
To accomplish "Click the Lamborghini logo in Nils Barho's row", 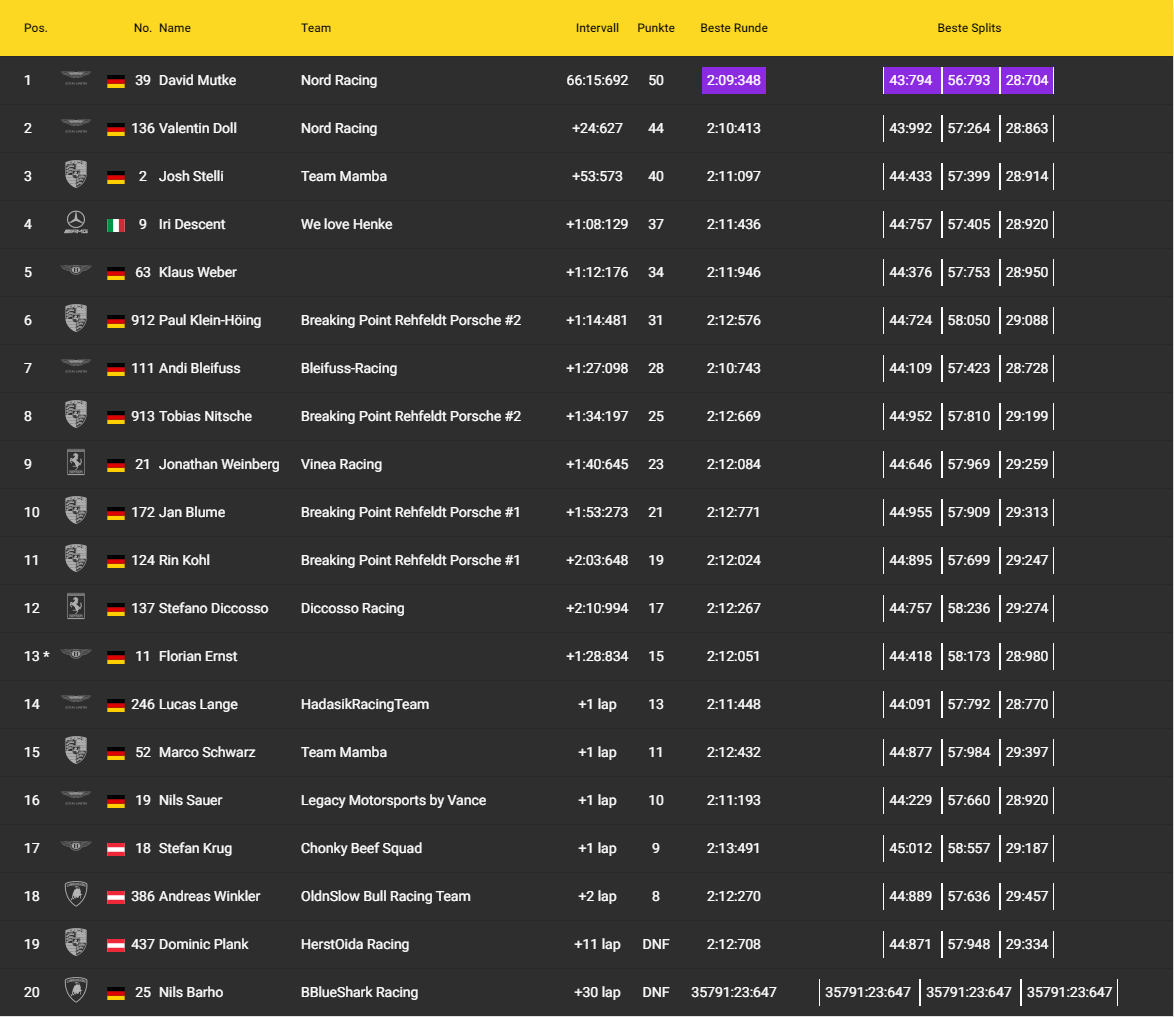I will pos(75,992).
